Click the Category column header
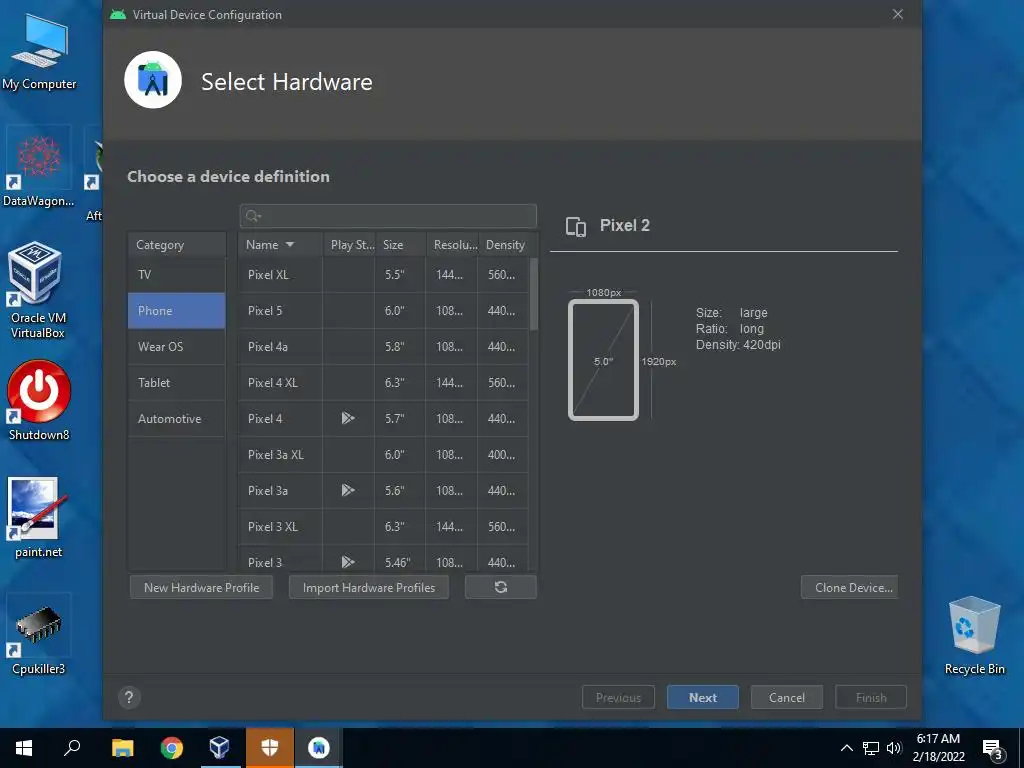 [x=177, y=245]
